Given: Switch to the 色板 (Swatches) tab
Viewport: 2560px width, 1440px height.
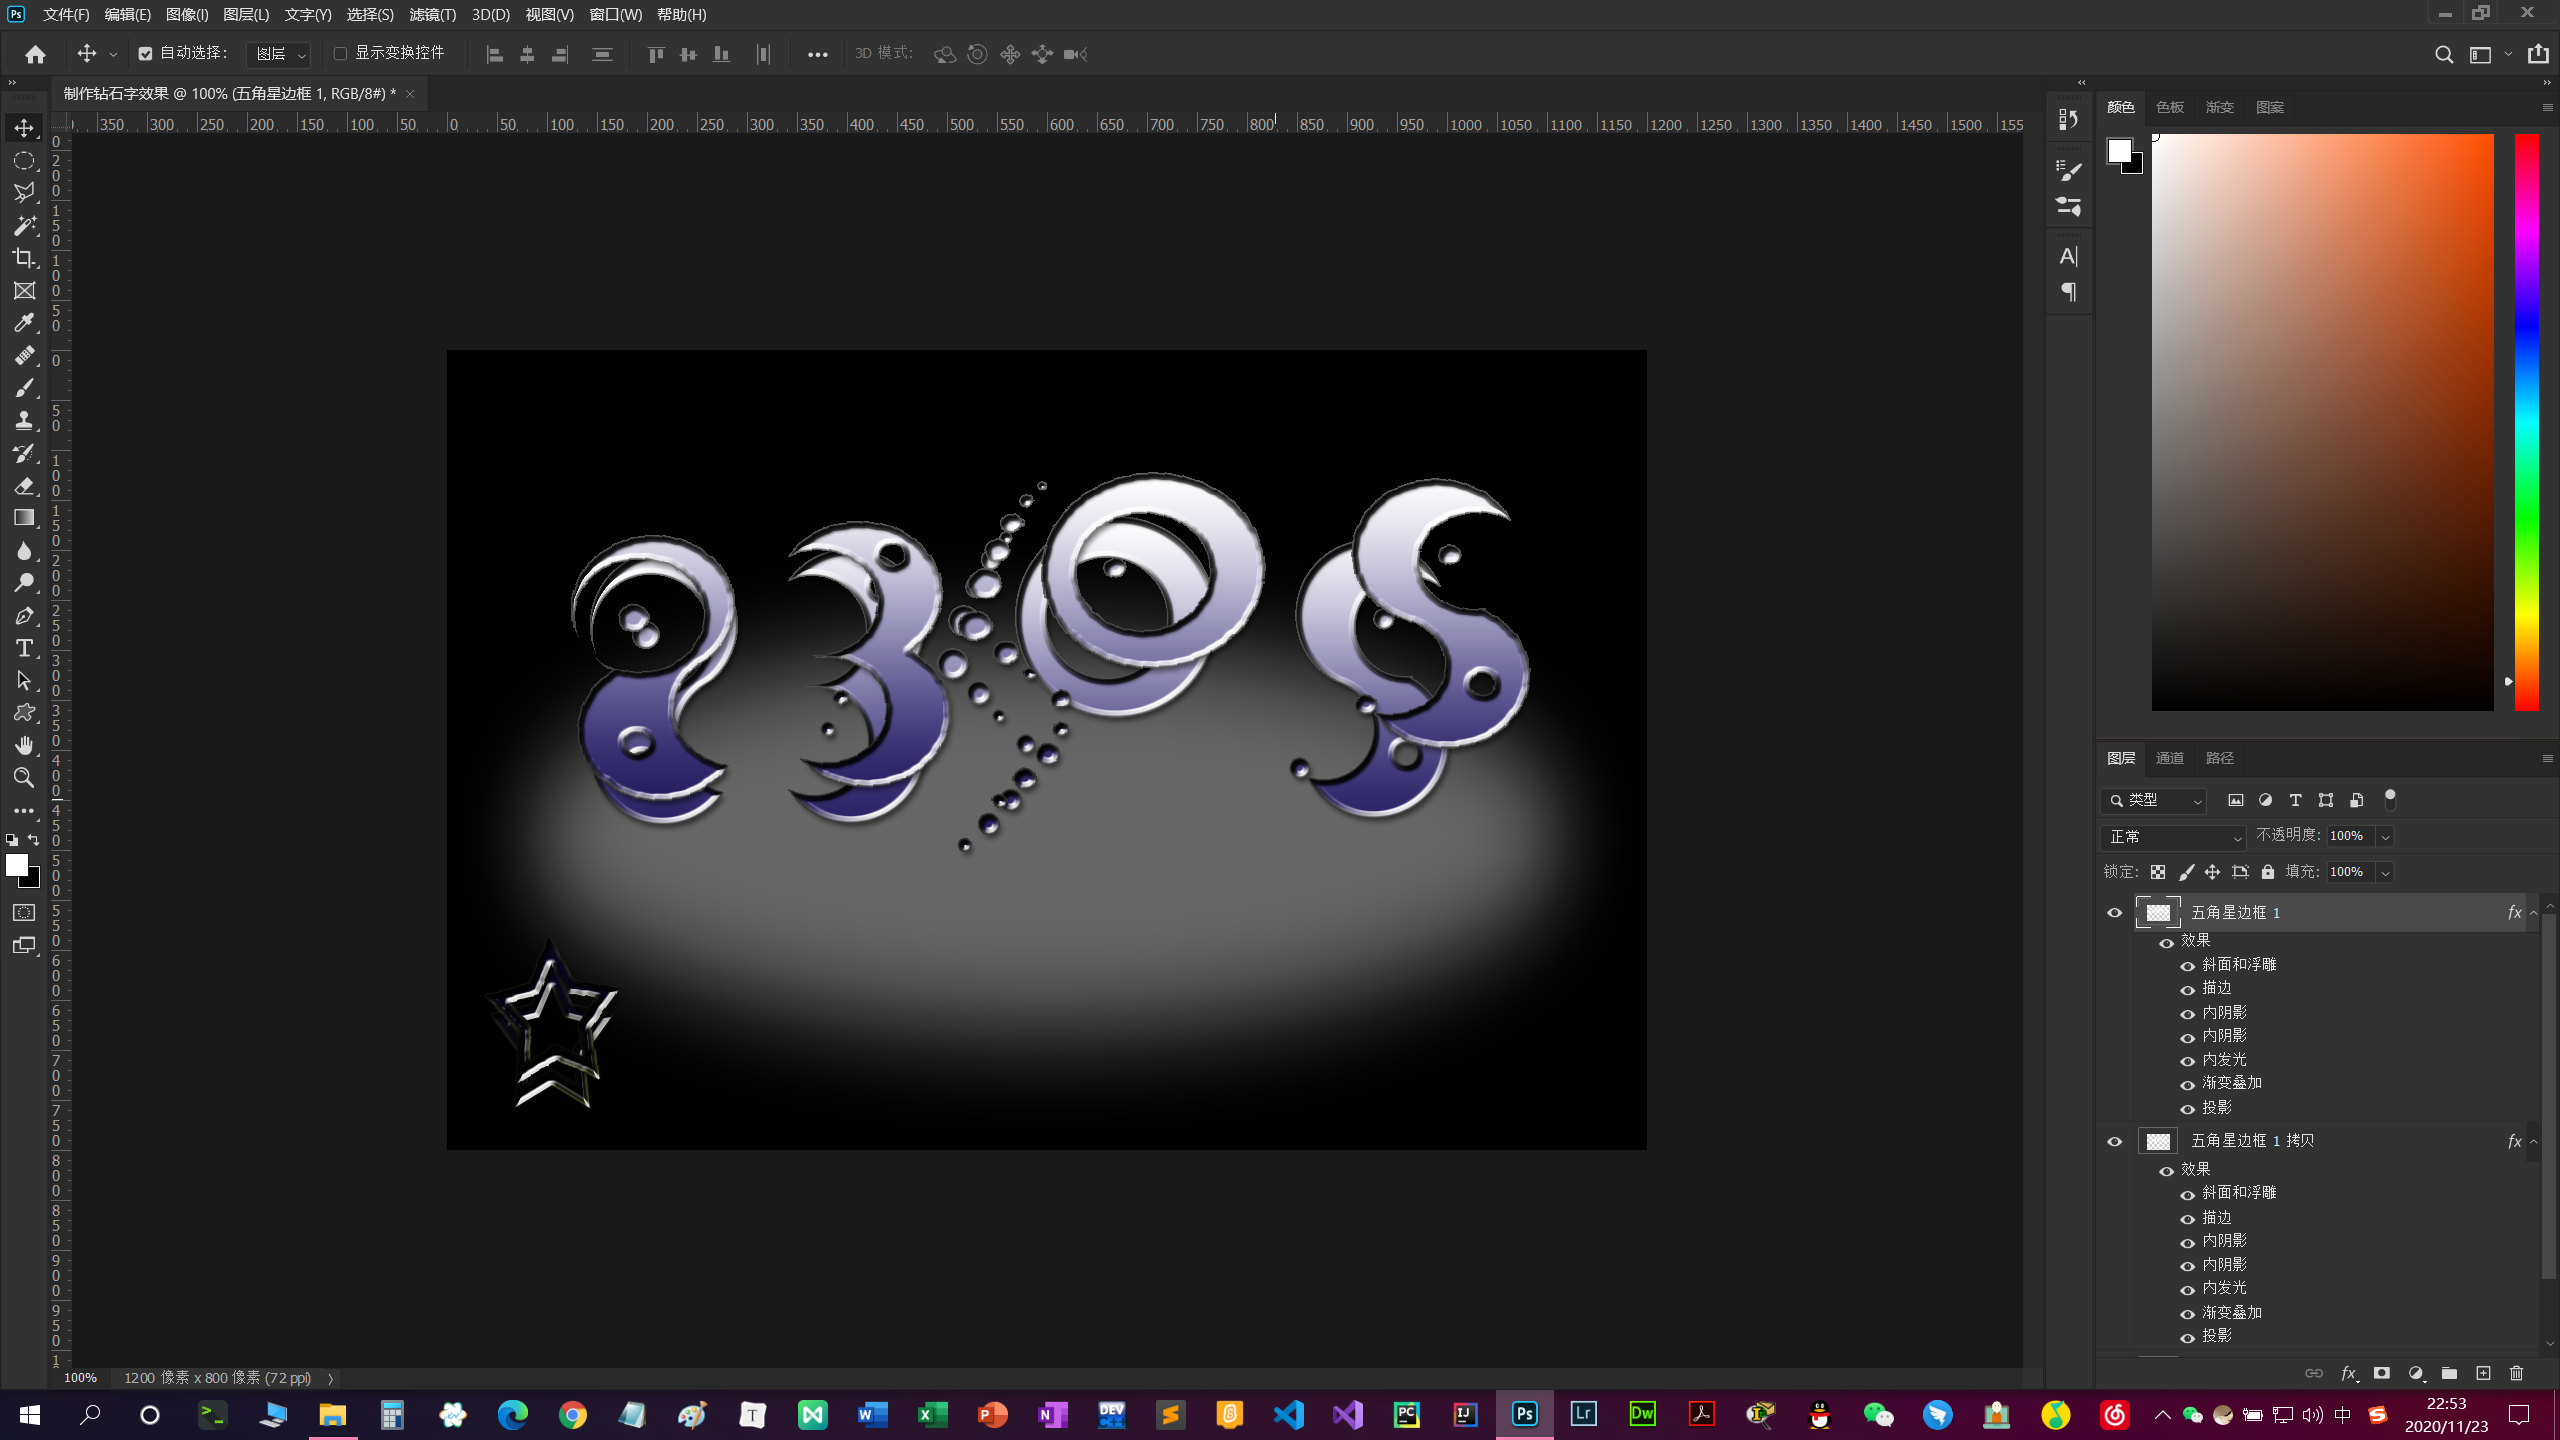Looking at the screenshot, I should coord(2169,107).
